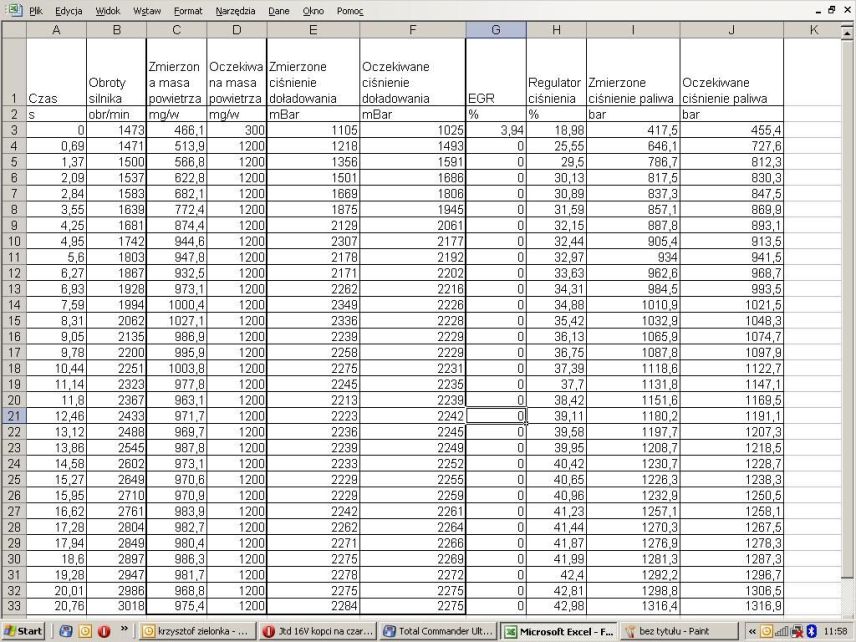Click the cell with value 1316,9
Image resolution: width=856 pixels, height=642 pixels.
tap(732, 606)
